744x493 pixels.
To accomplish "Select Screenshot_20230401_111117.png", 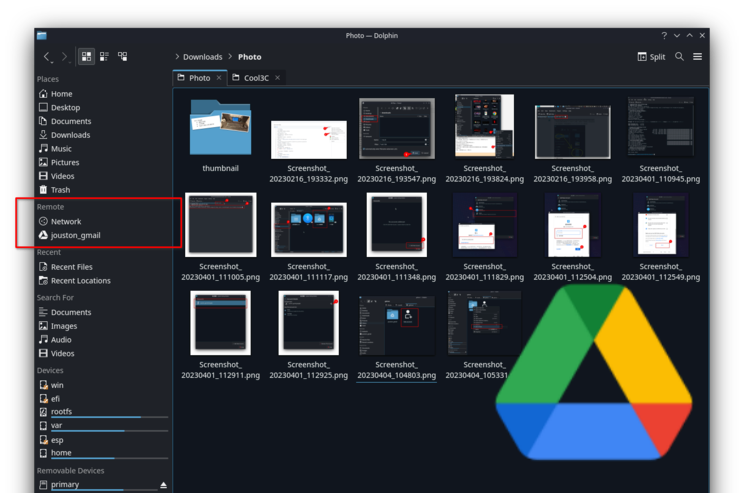I will [x=308, y=242].
